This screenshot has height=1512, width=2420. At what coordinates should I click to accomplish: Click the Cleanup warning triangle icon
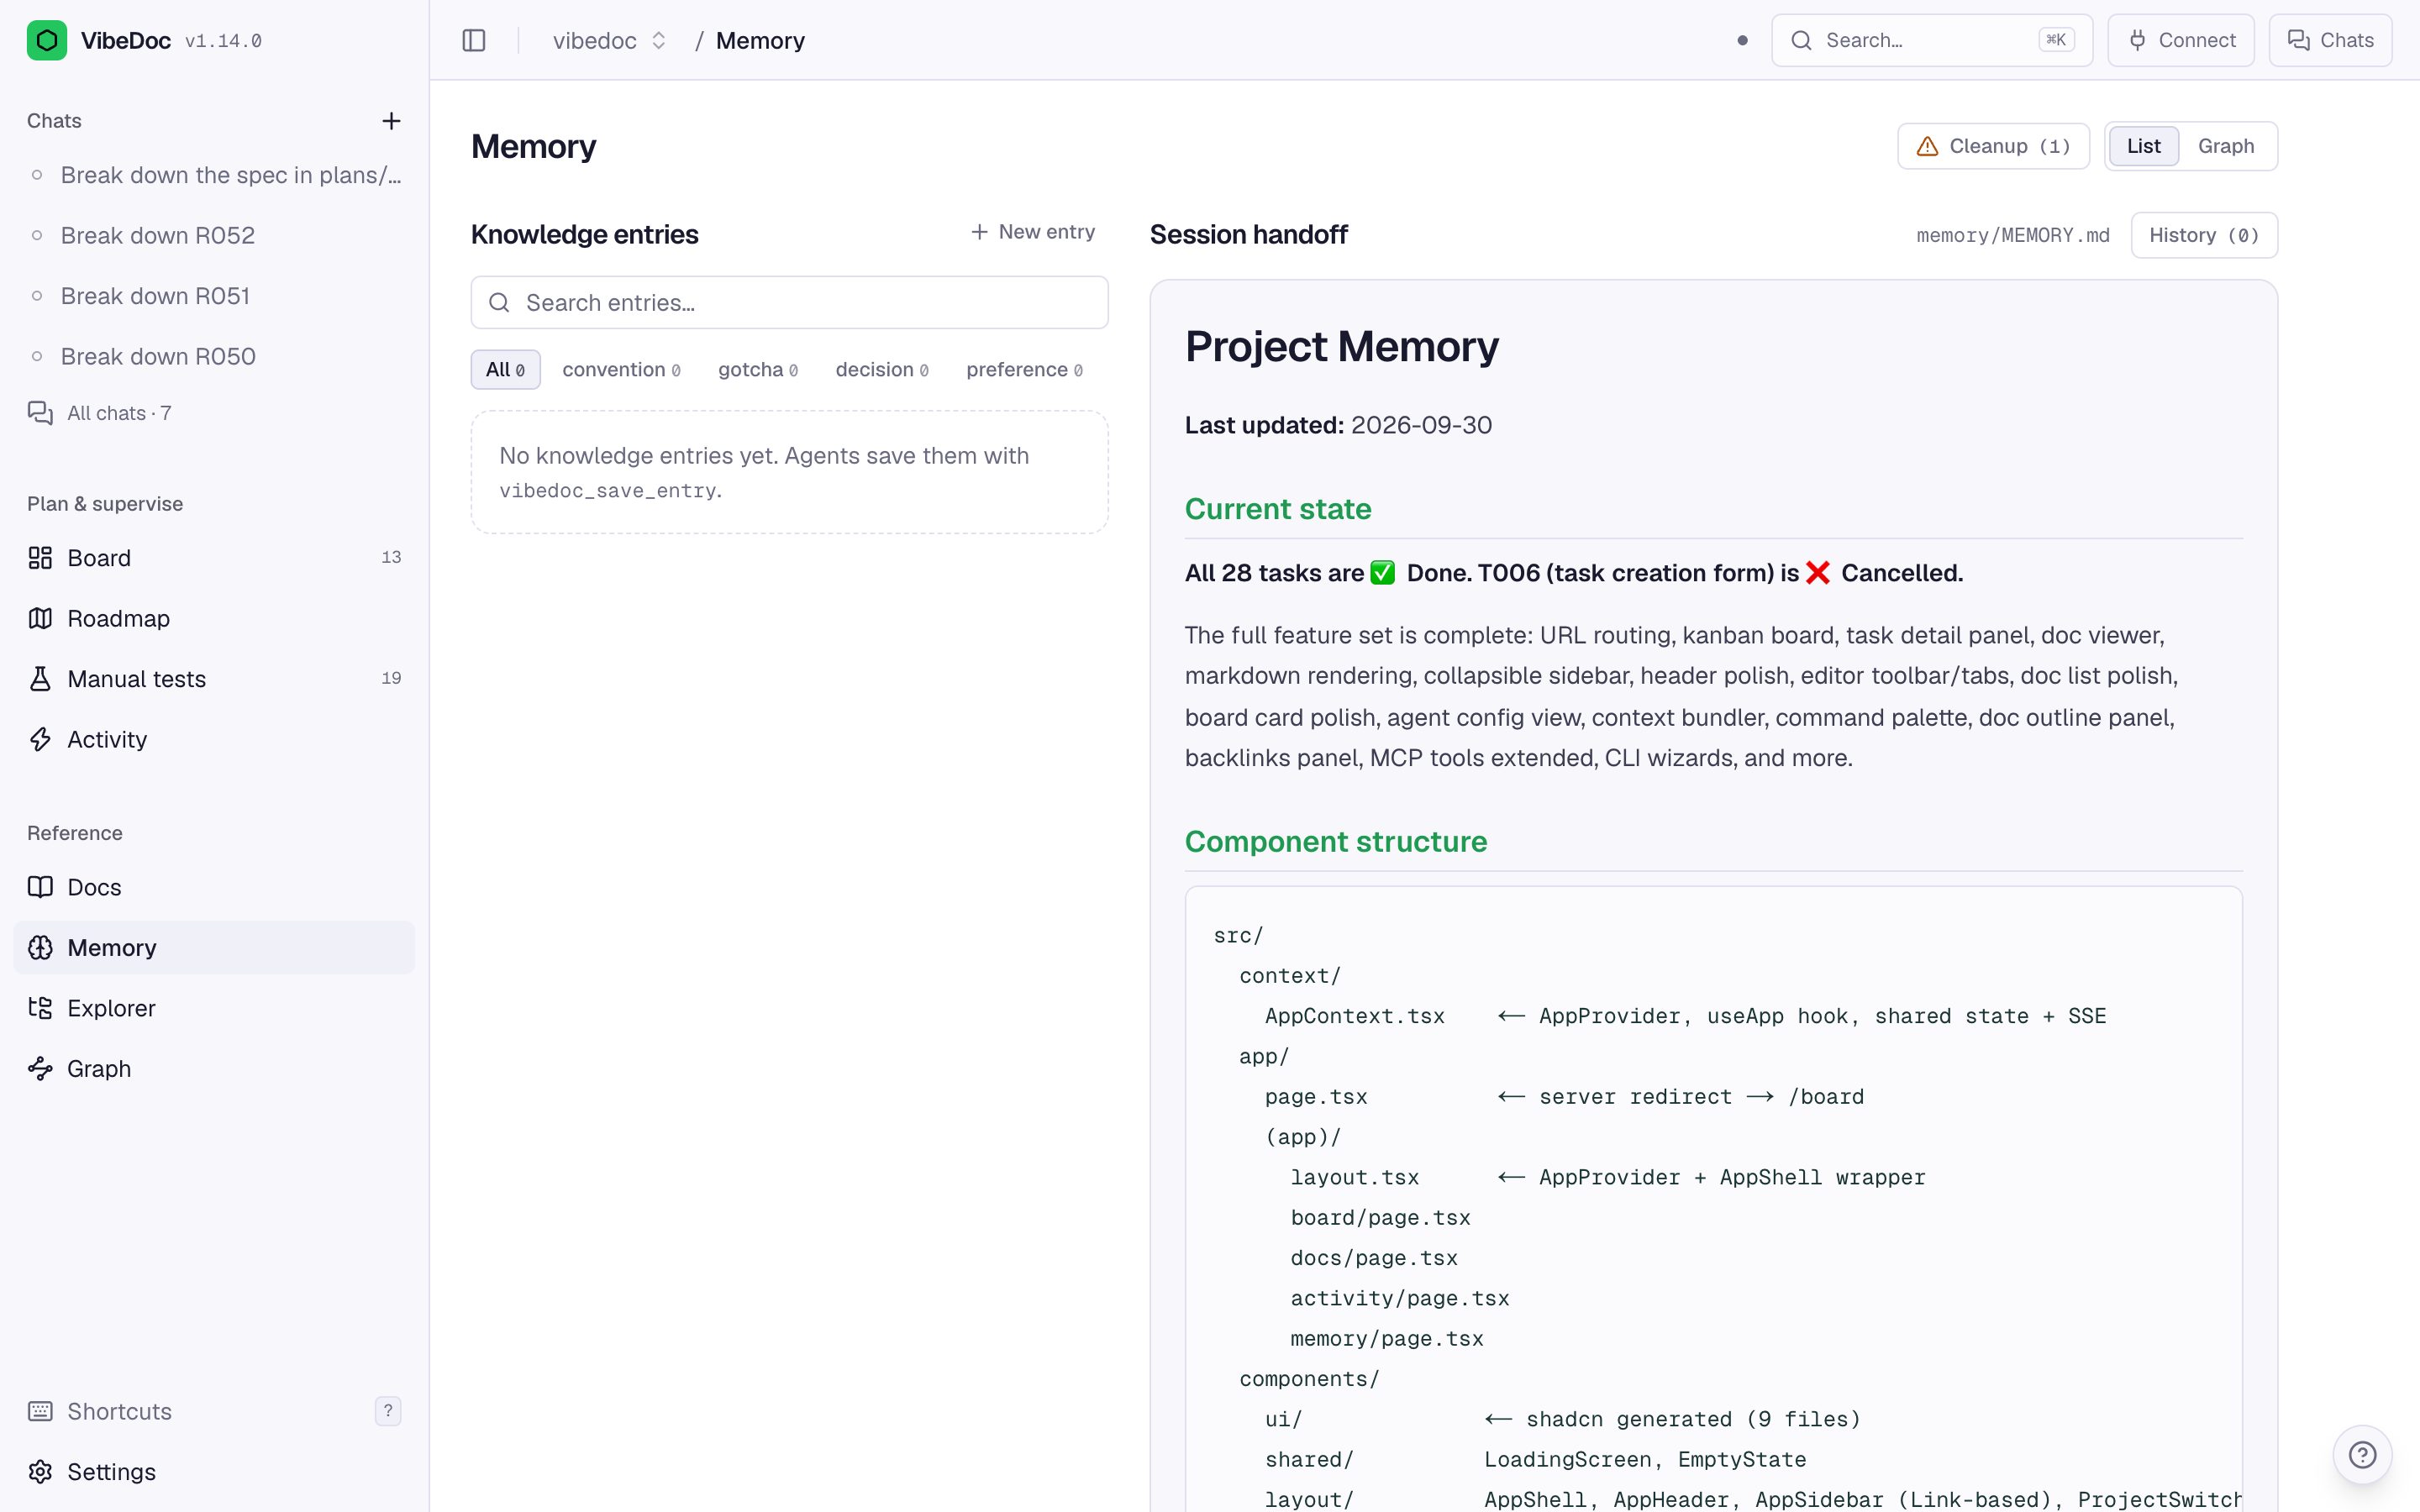(x=1927, y=146)
